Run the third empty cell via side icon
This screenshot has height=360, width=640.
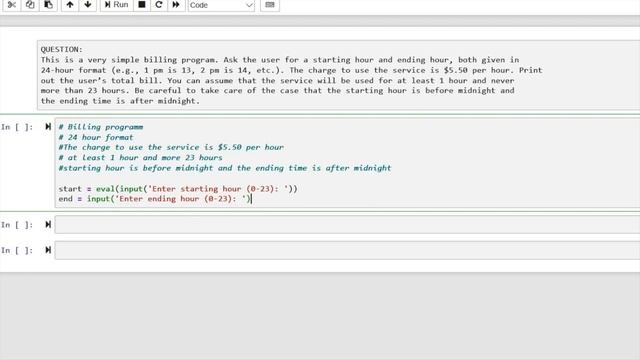[48, 250]
